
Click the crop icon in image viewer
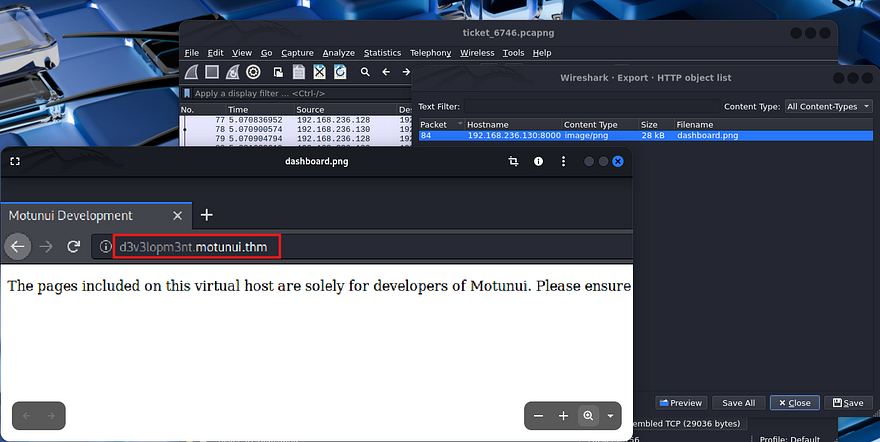[x=513, y=161]
